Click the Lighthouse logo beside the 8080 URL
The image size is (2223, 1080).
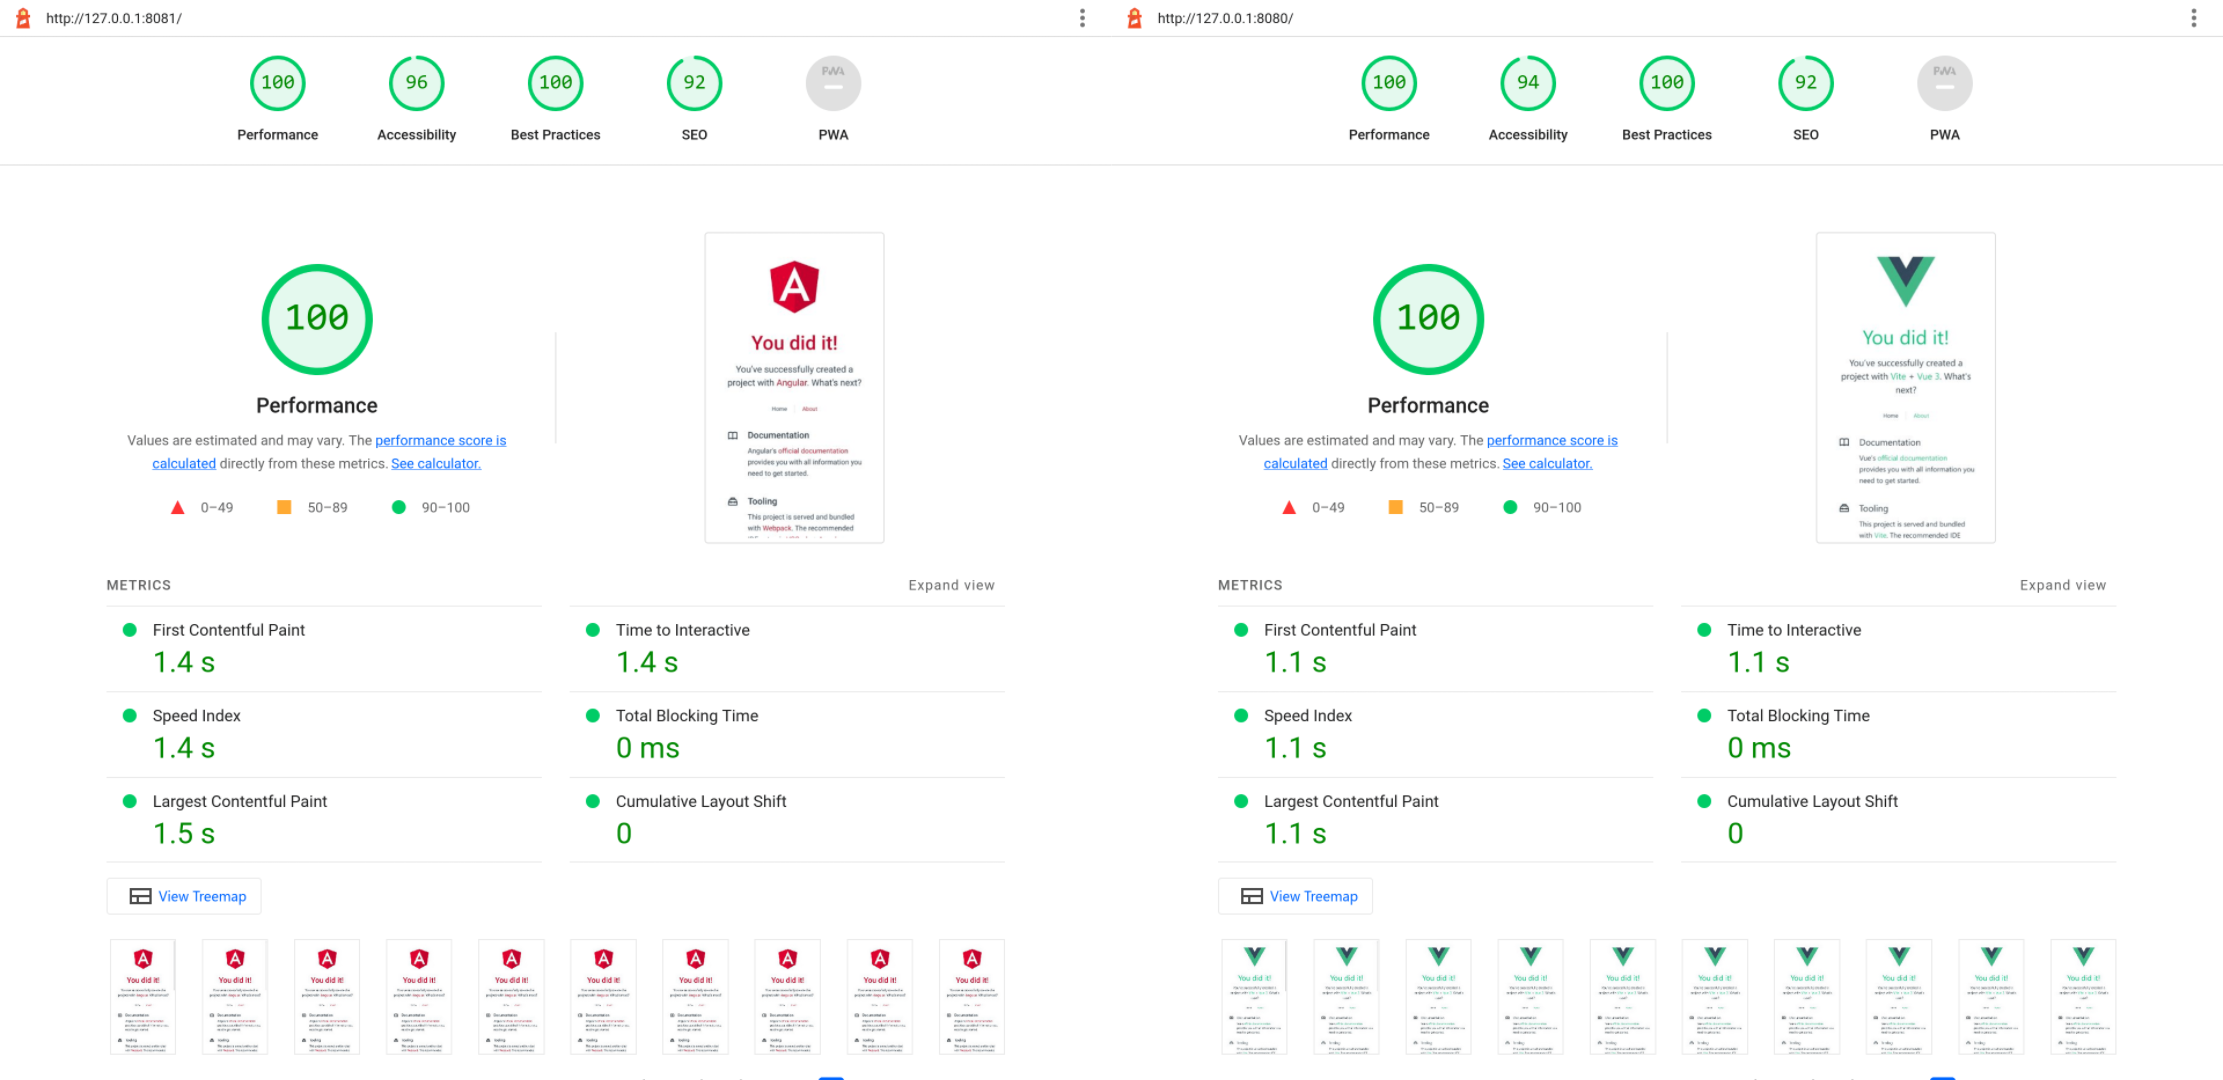[x=1134, y=18]
